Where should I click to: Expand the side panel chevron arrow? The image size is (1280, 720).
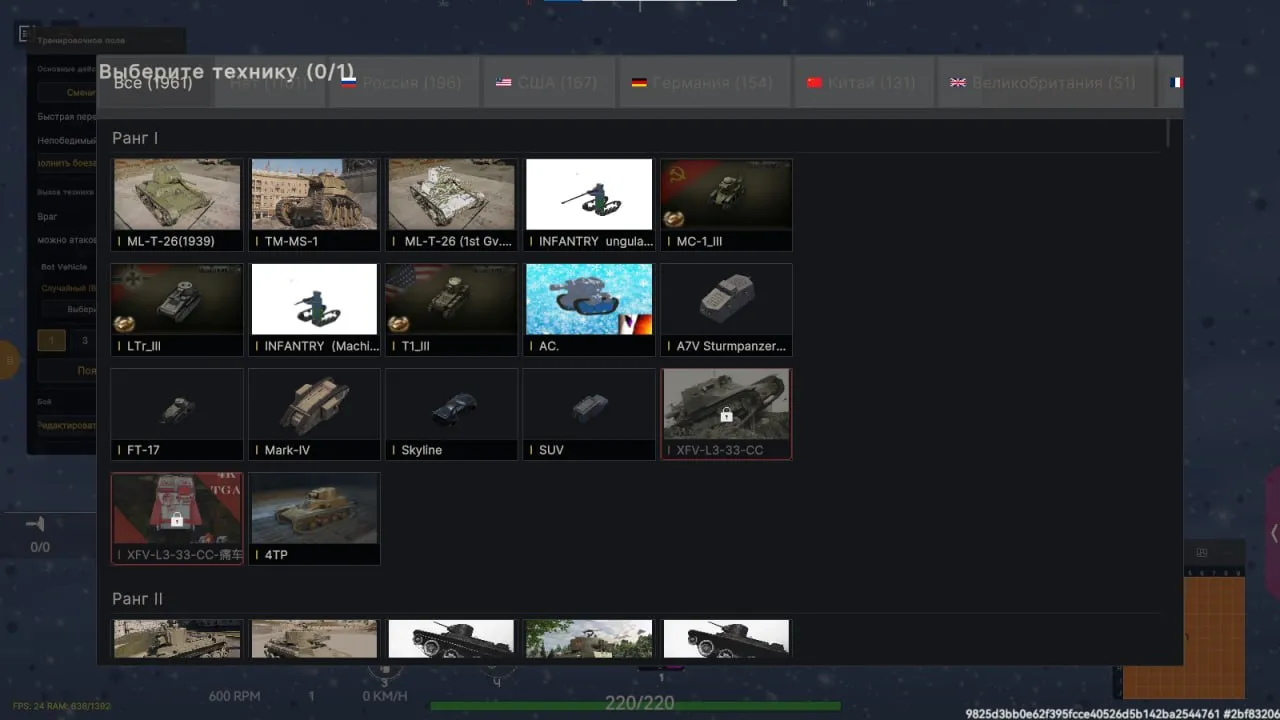(1273, 533)
